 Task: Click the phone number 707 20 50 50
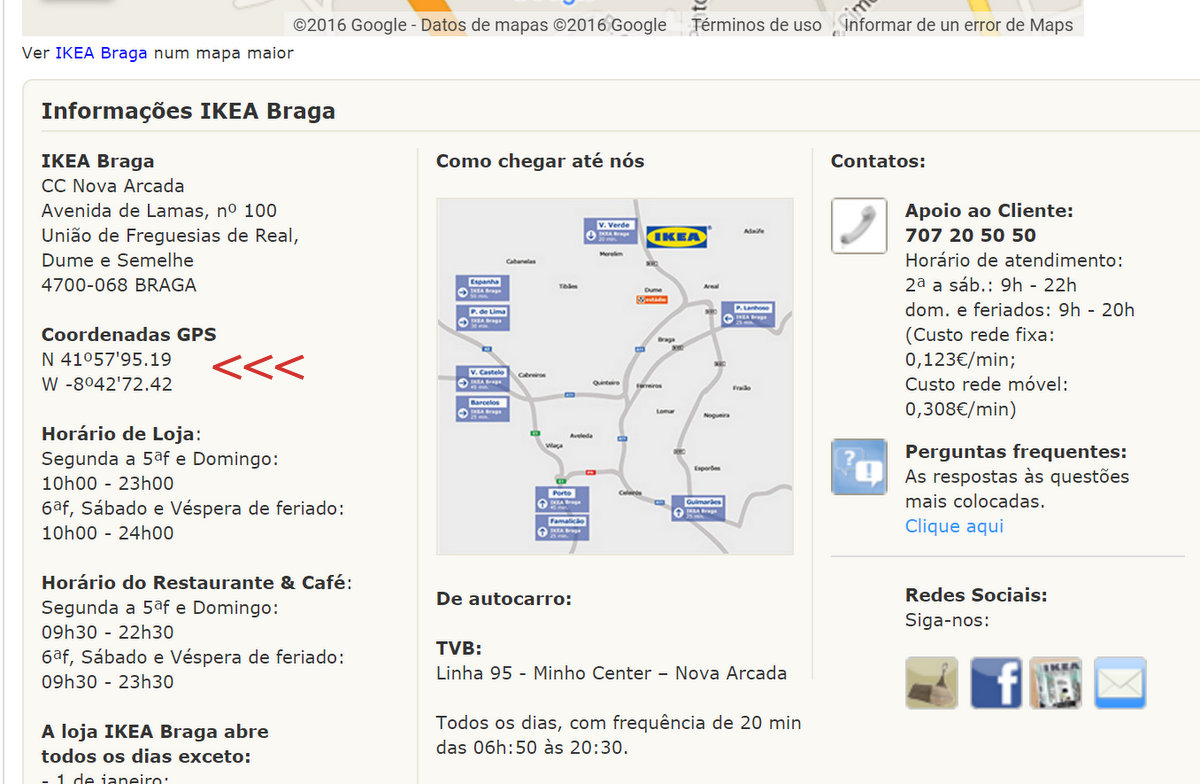pyautogui.click(x=970, y=236)
